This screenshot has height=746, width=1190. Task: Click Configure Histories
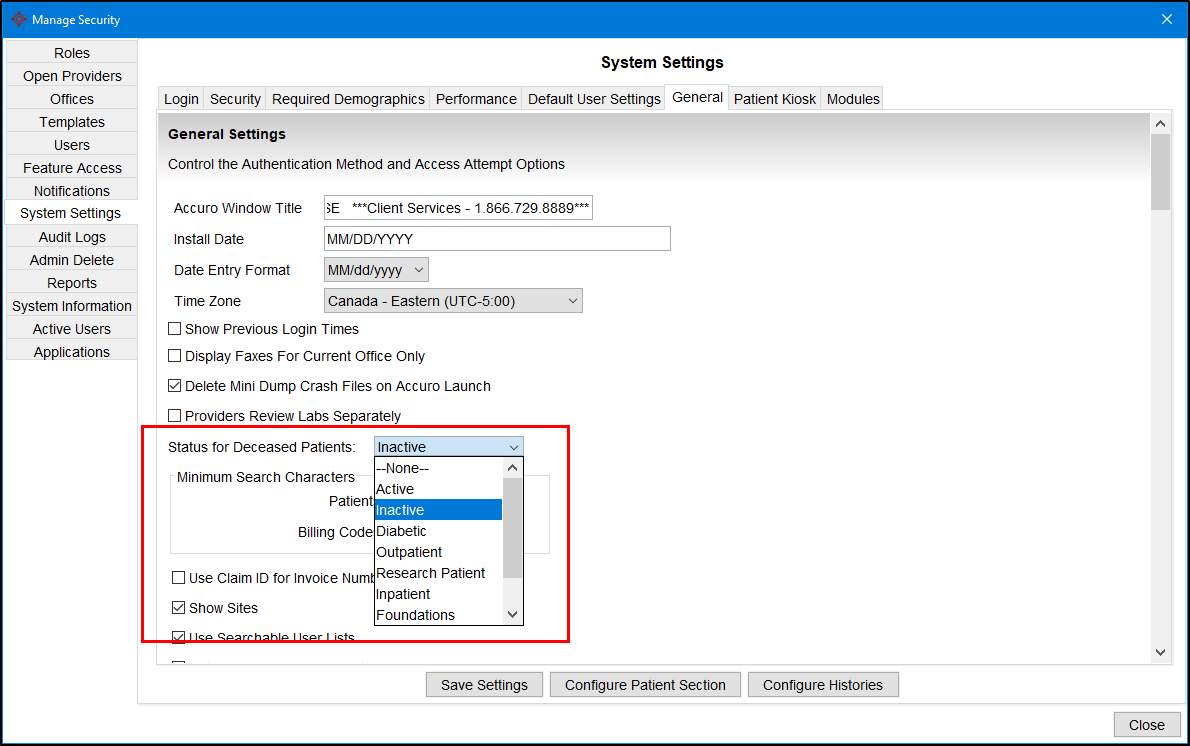click(823, 684)
